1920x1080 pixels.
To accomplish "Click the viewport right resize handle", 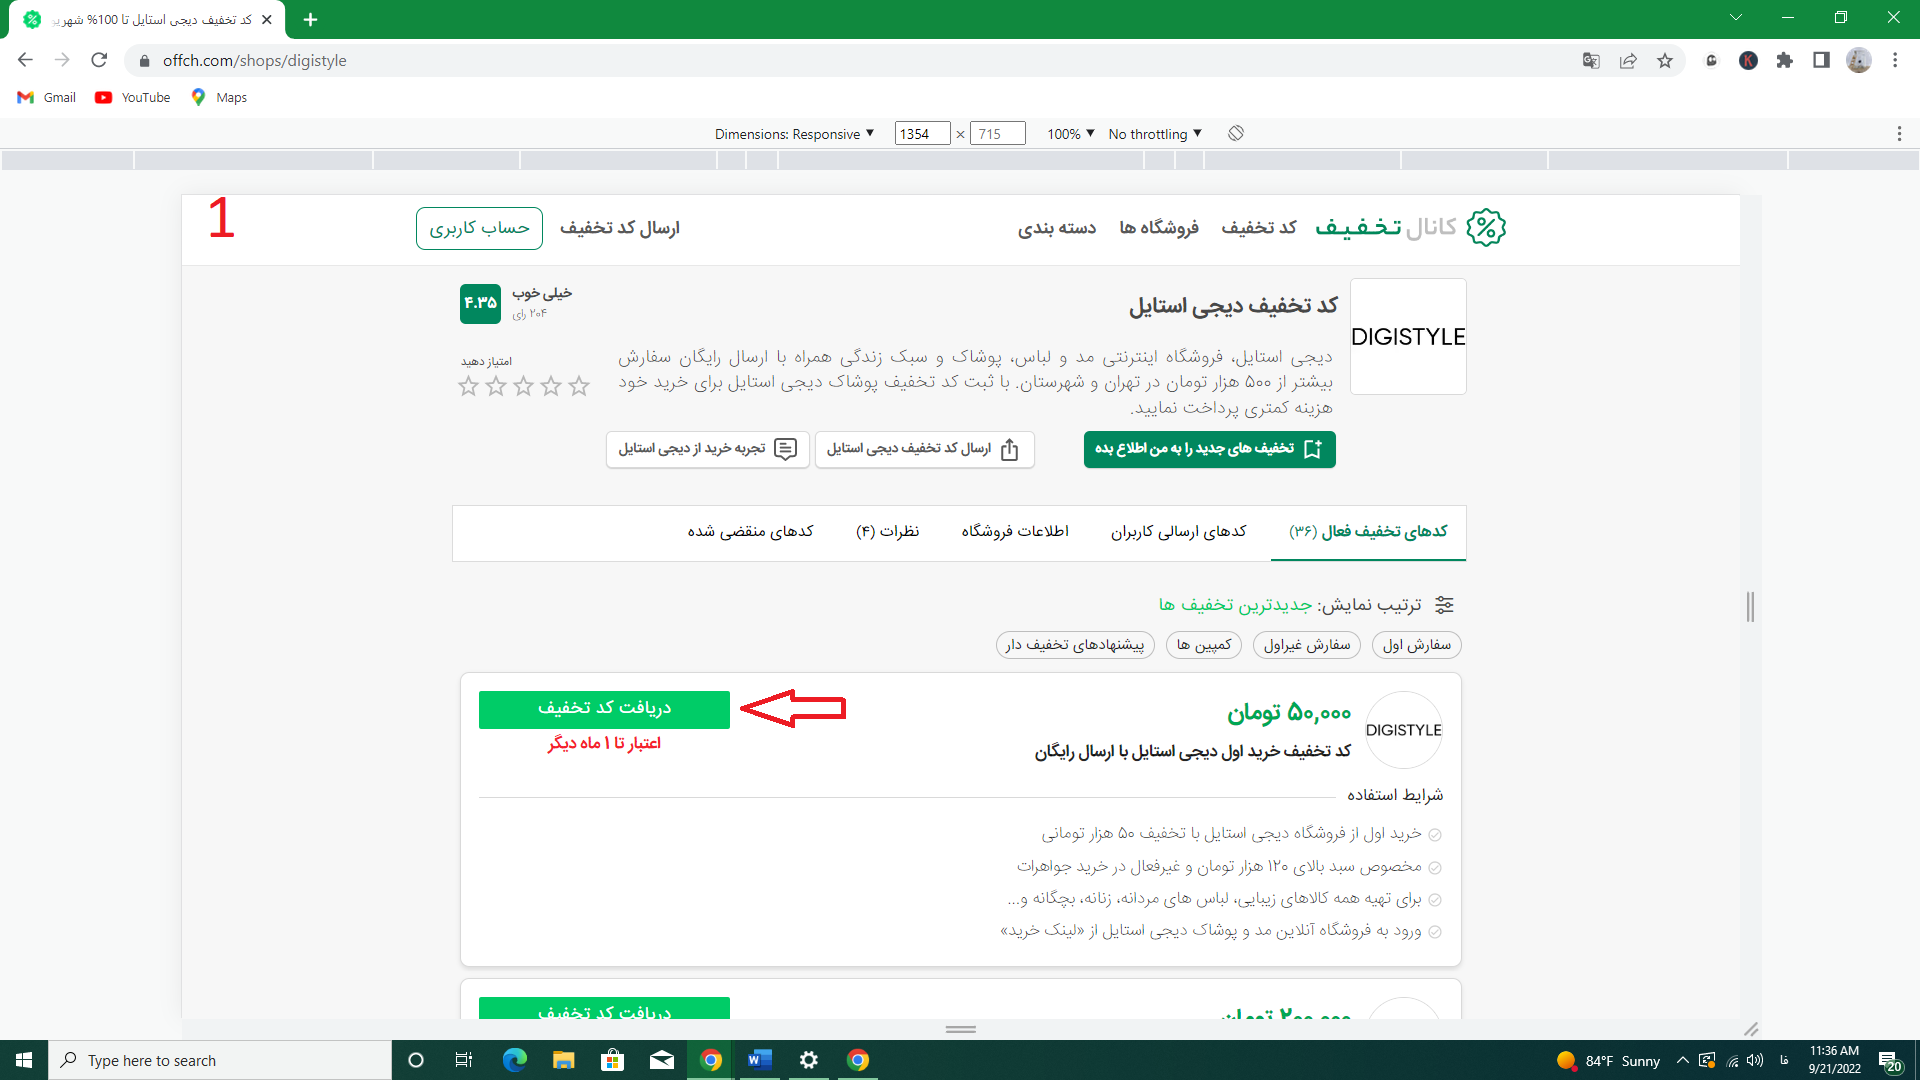I will coord(1750,606).
